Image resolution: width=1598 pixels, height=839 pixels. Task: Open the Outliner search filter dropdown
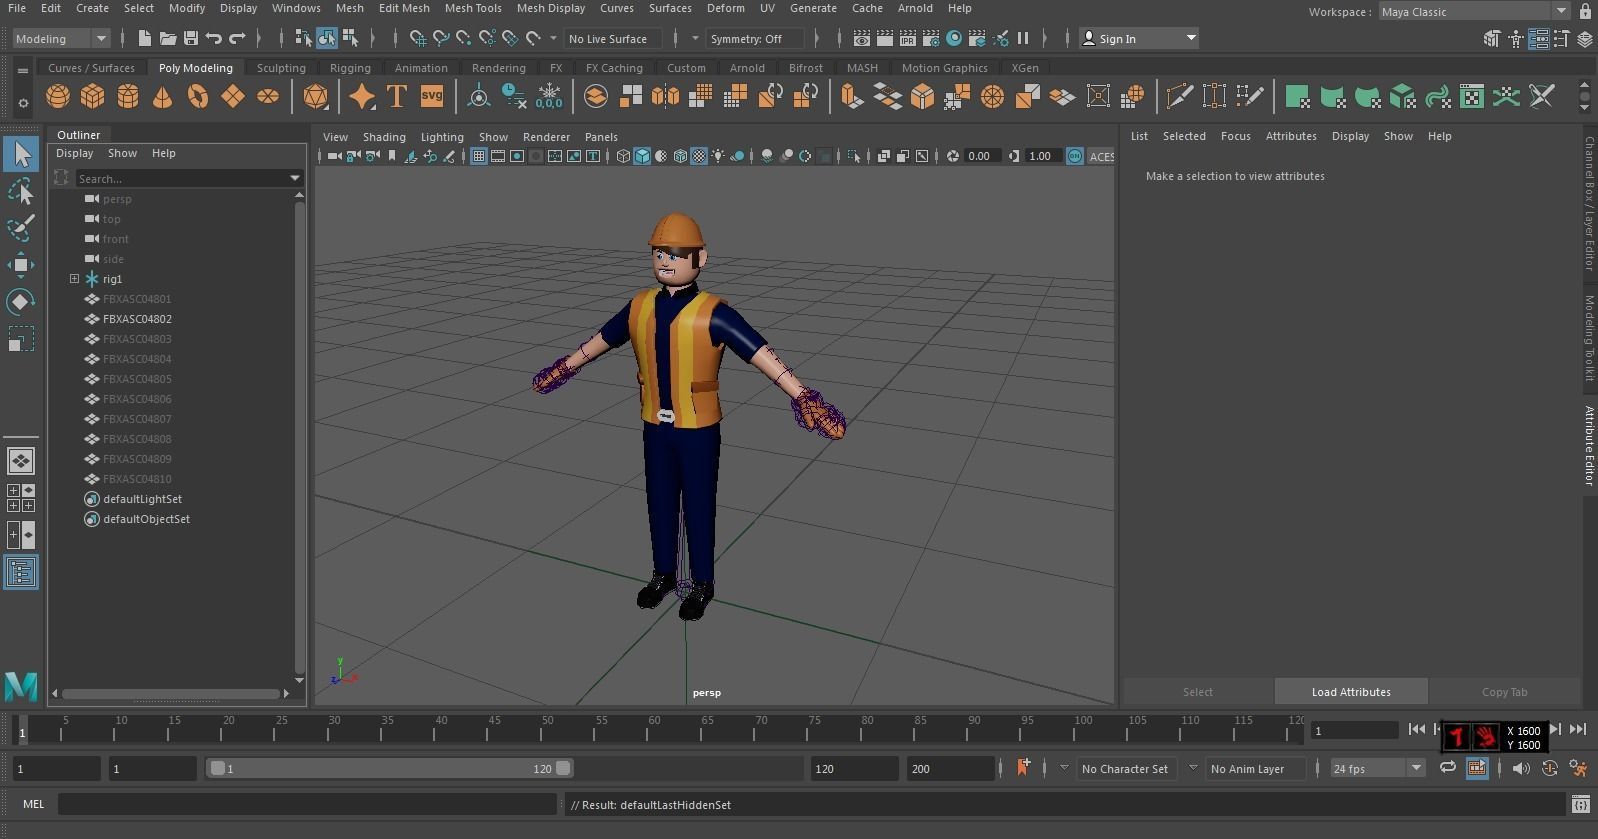click(295, 178)
